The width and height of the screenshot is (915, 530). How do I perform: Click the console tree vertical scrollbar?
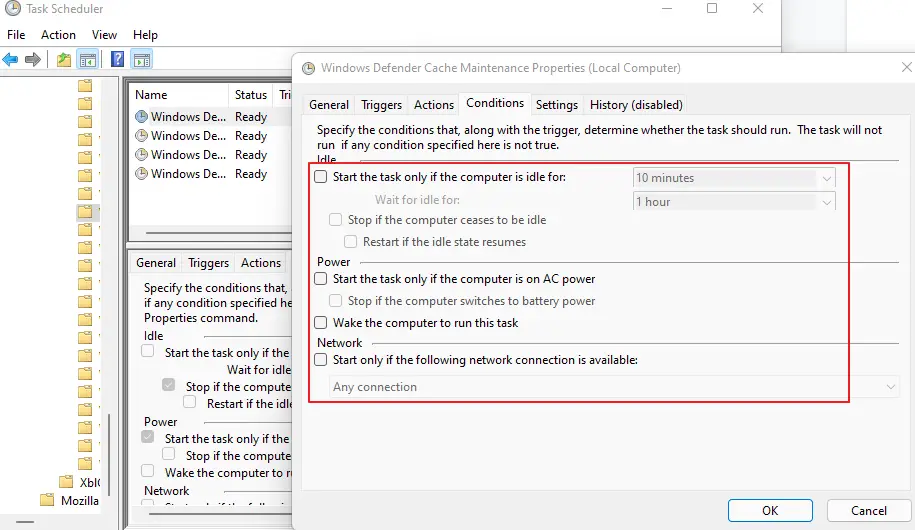click(x=109, y=455)
